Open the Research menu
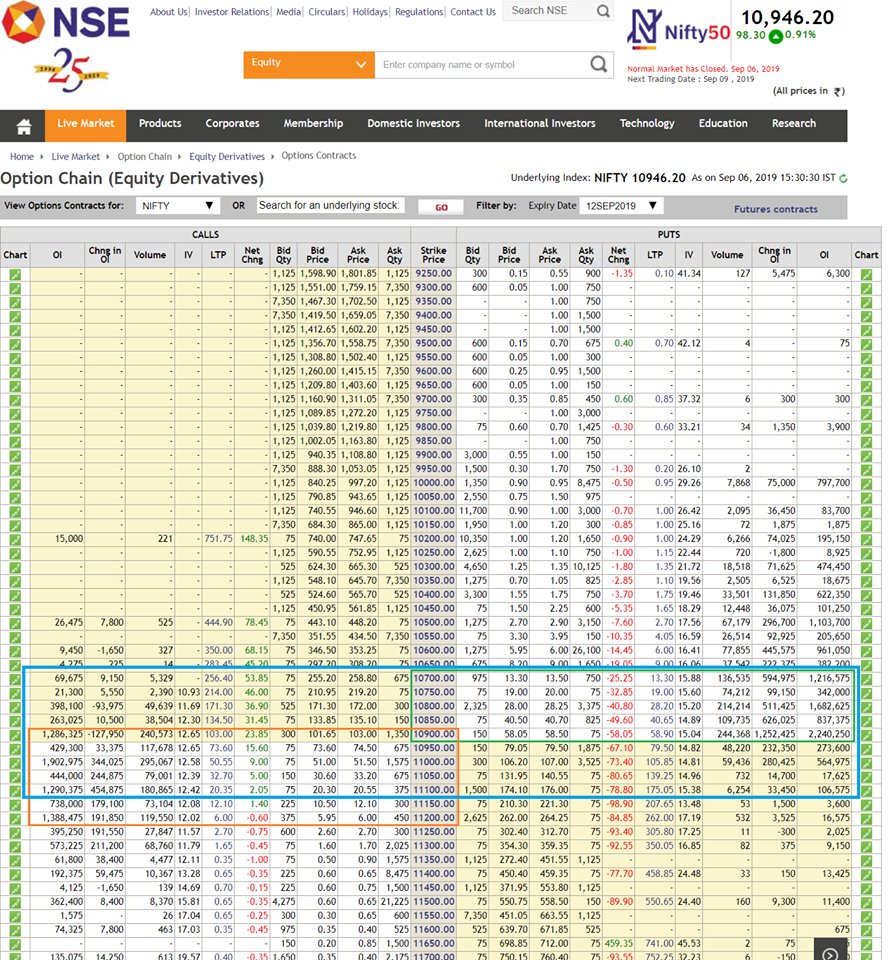The image size is (890, 960). tap(793, 124)
